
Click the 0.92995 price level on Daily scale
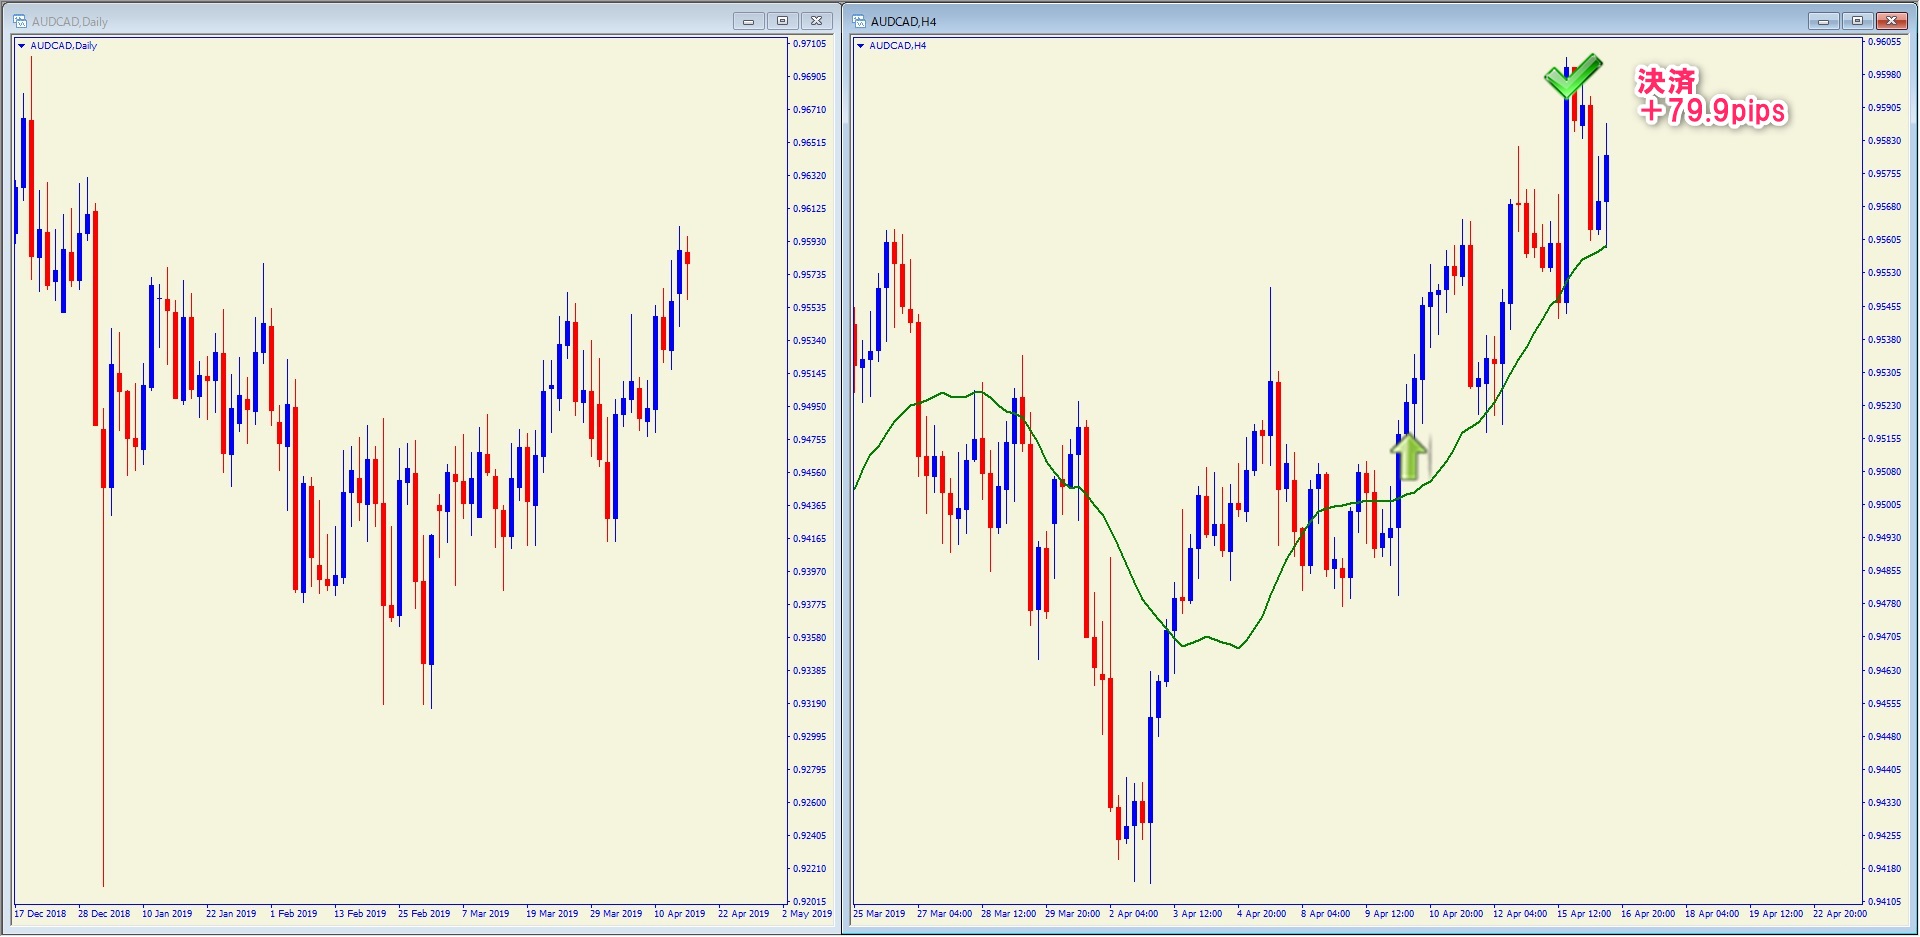[810, 737]
